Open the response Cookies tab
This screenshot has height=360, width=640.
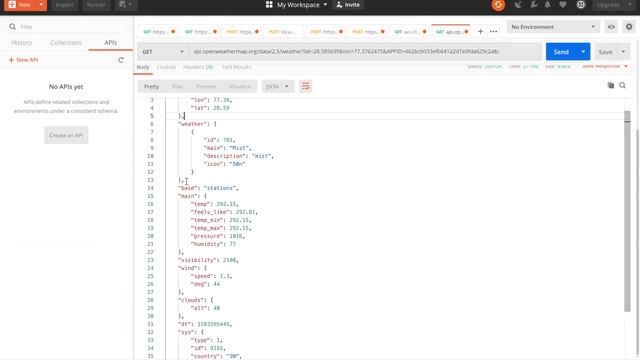[166, 67]
